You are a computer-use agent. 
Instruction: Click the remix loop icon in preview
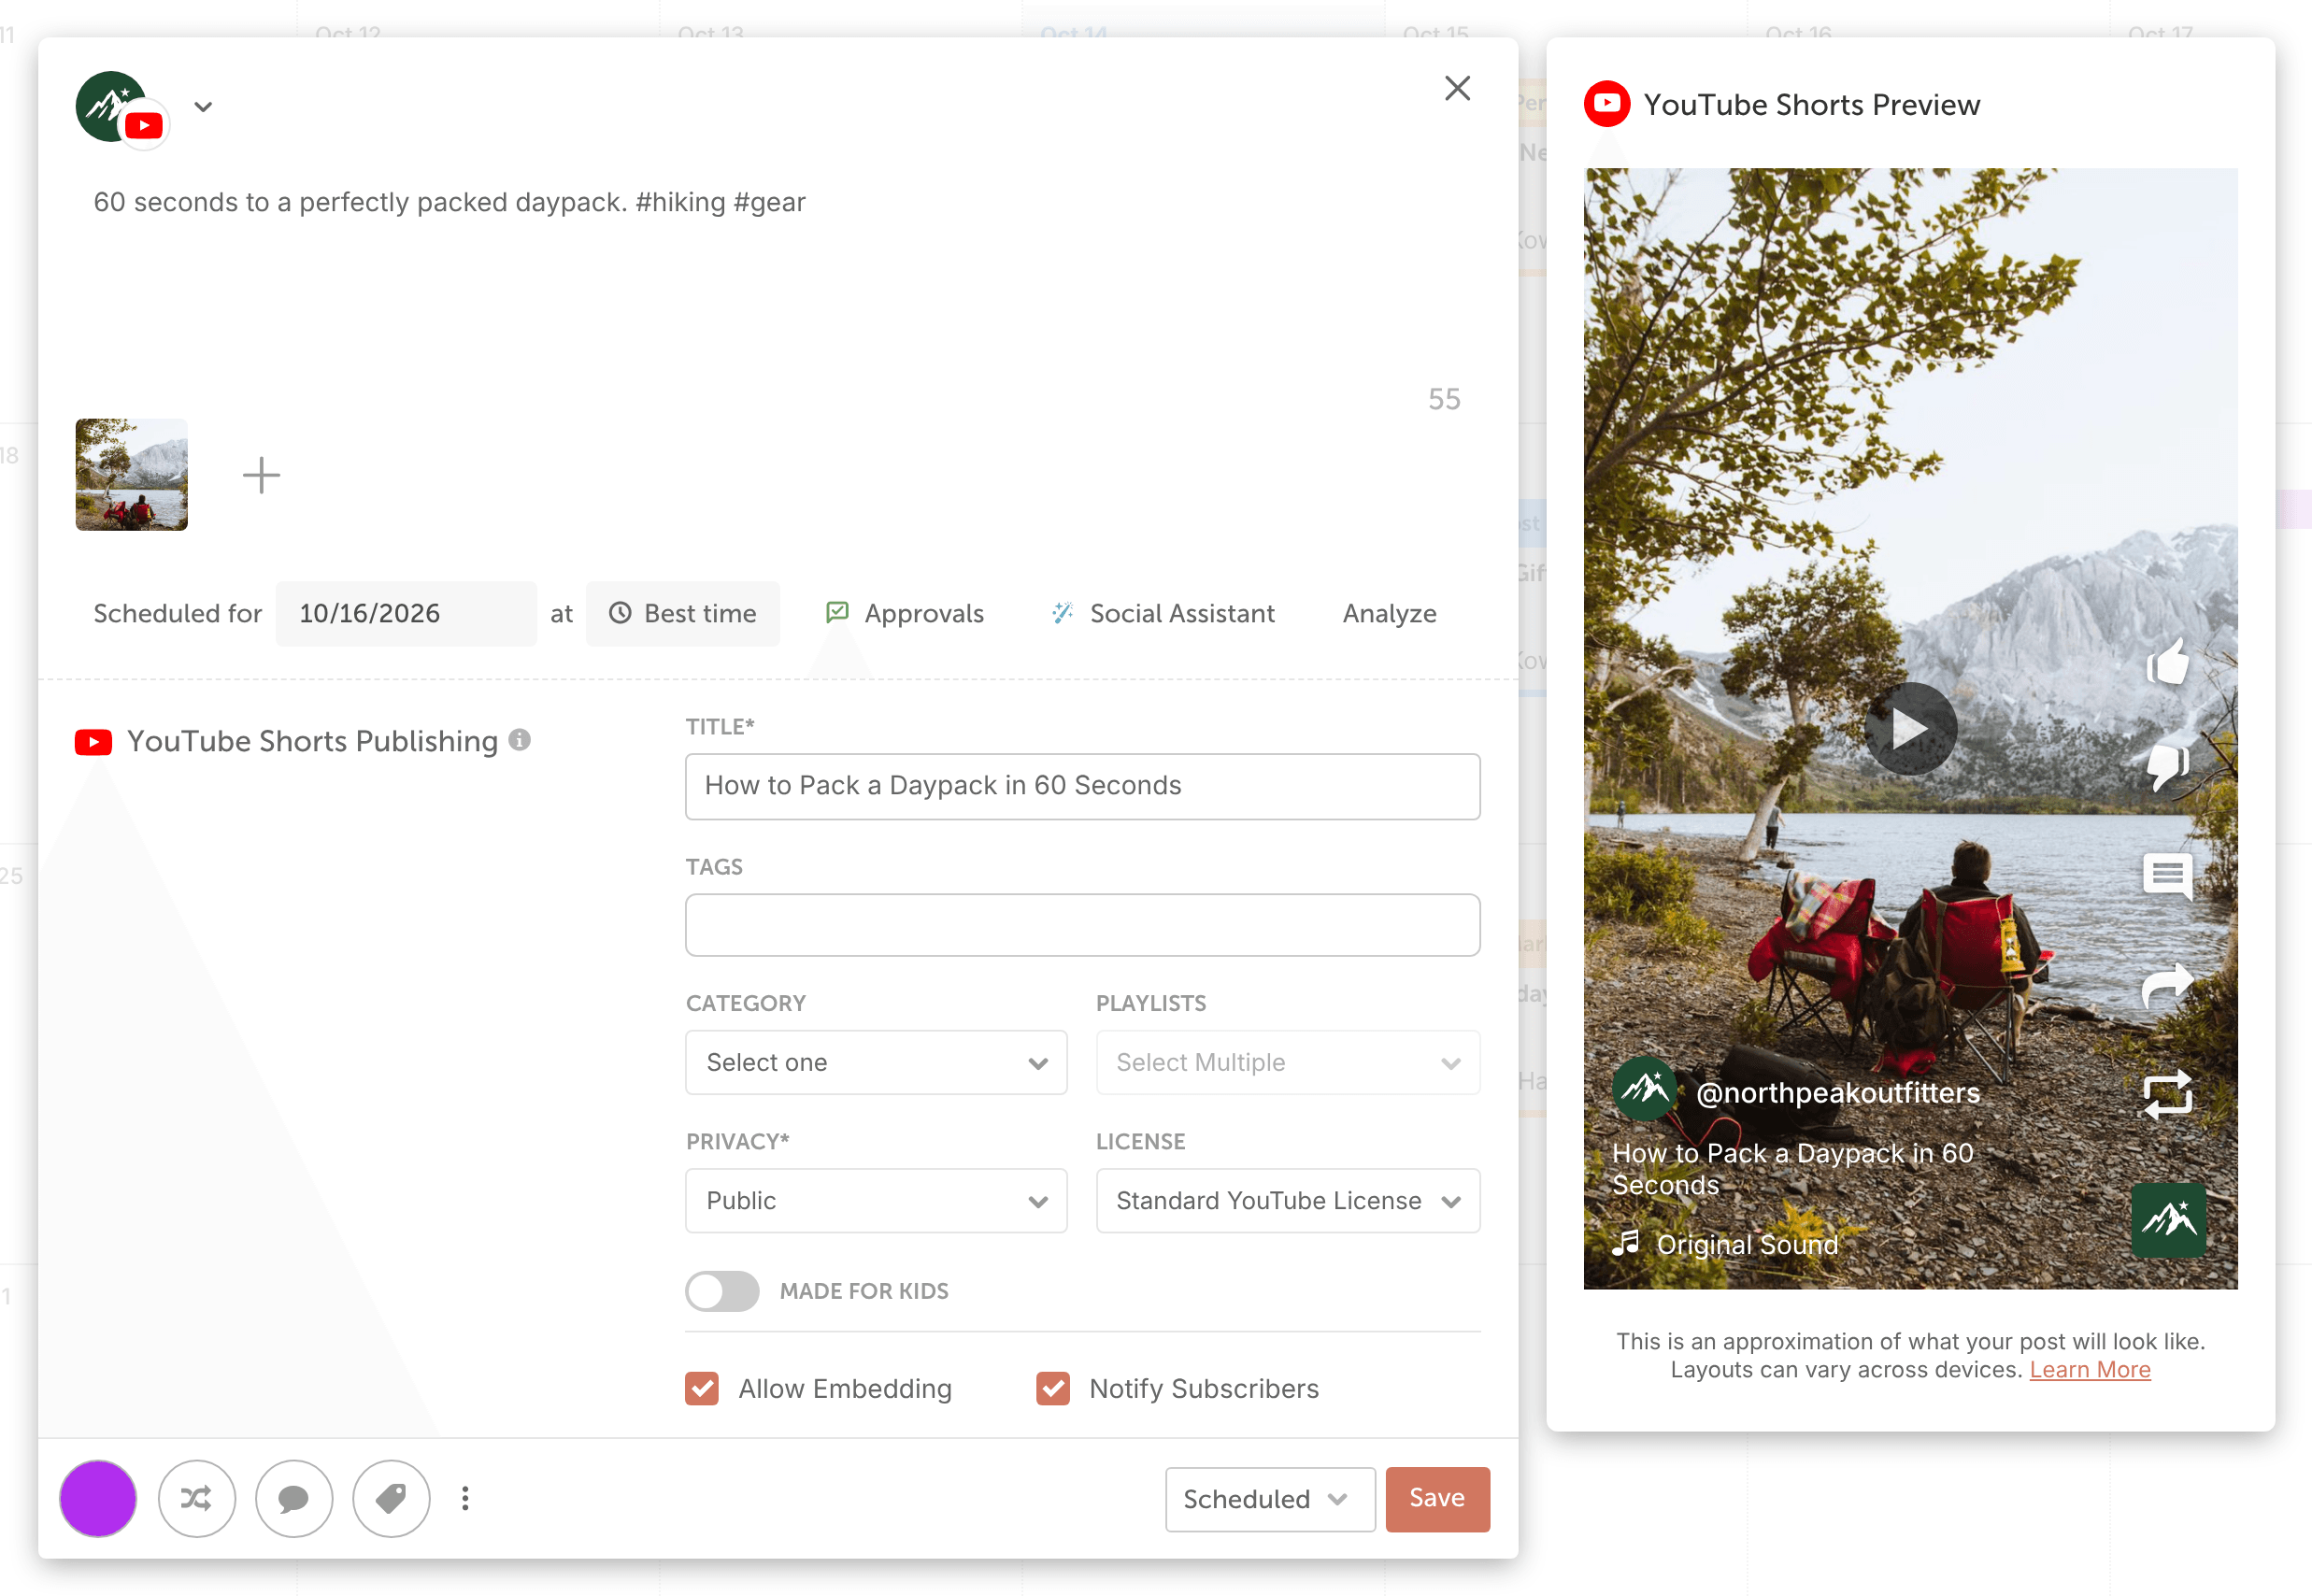pos(2167,1094)
